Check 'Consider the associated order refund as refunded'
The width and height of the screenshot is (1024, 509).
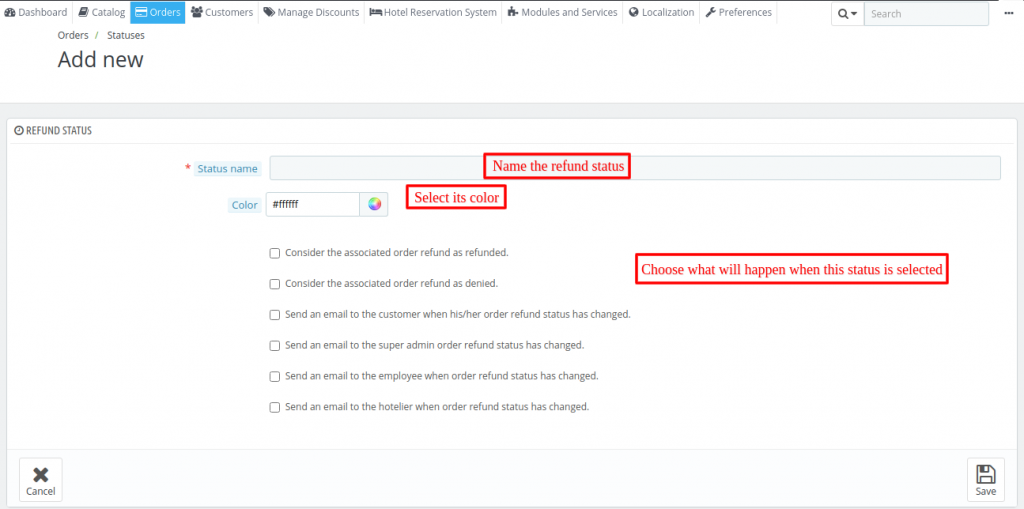pyautogui.click(x=275, y=253)
